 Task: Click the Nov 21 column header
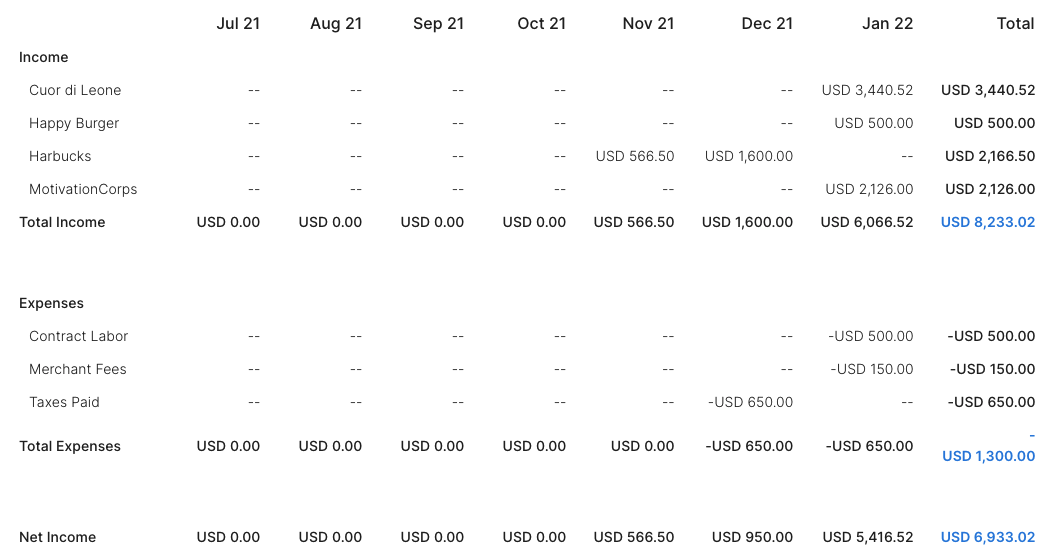(648, 24)
